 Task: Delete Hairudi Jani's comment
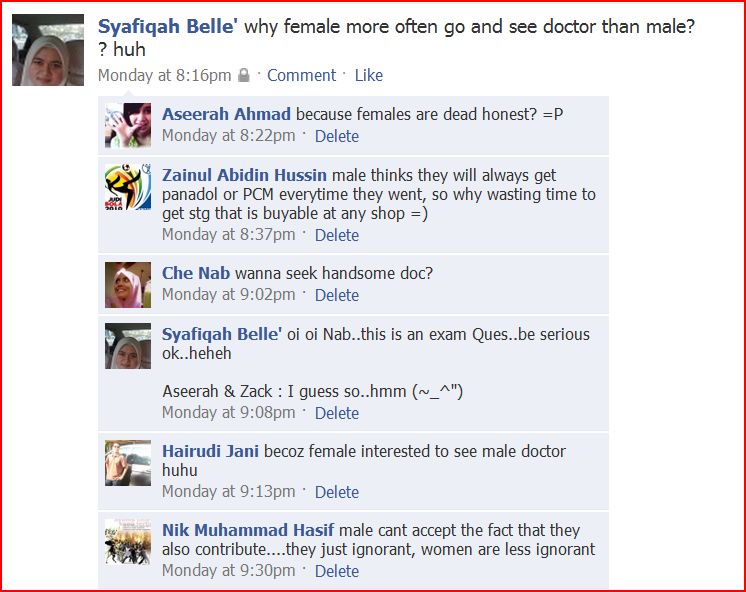[x=337, y=492]
